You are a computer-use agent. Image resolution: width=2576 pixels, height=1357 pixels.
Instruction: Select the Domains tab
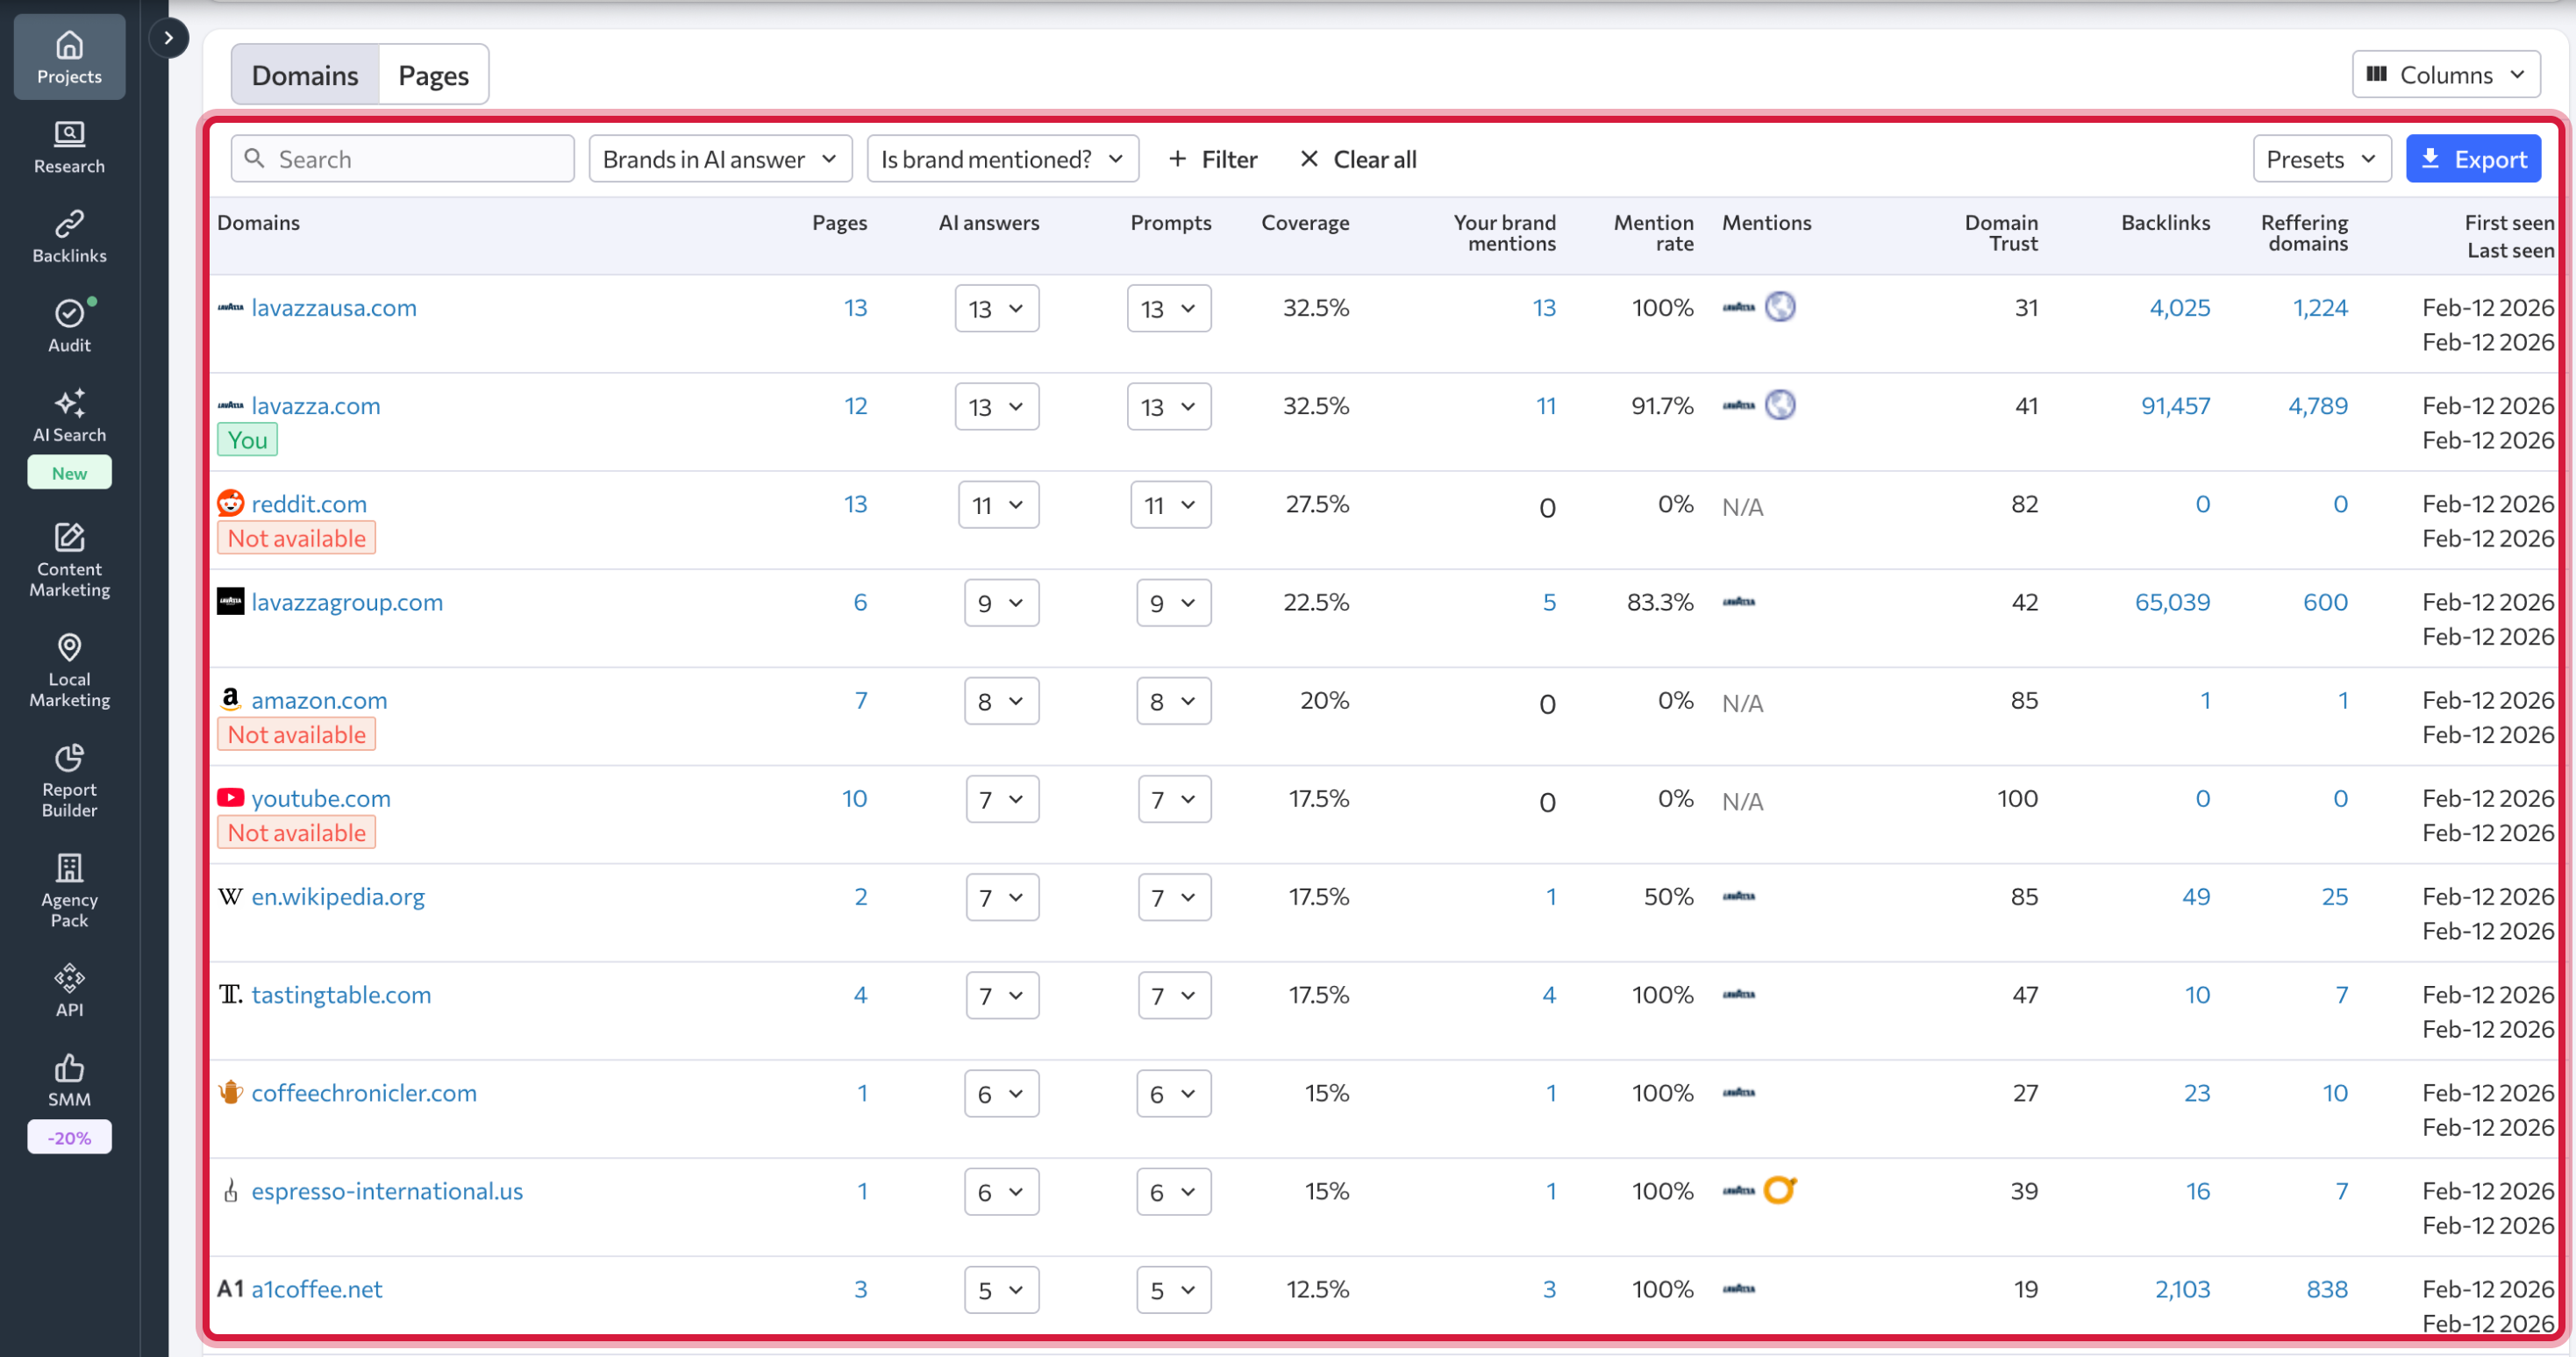pyautogui.click(x=304, y=75)
